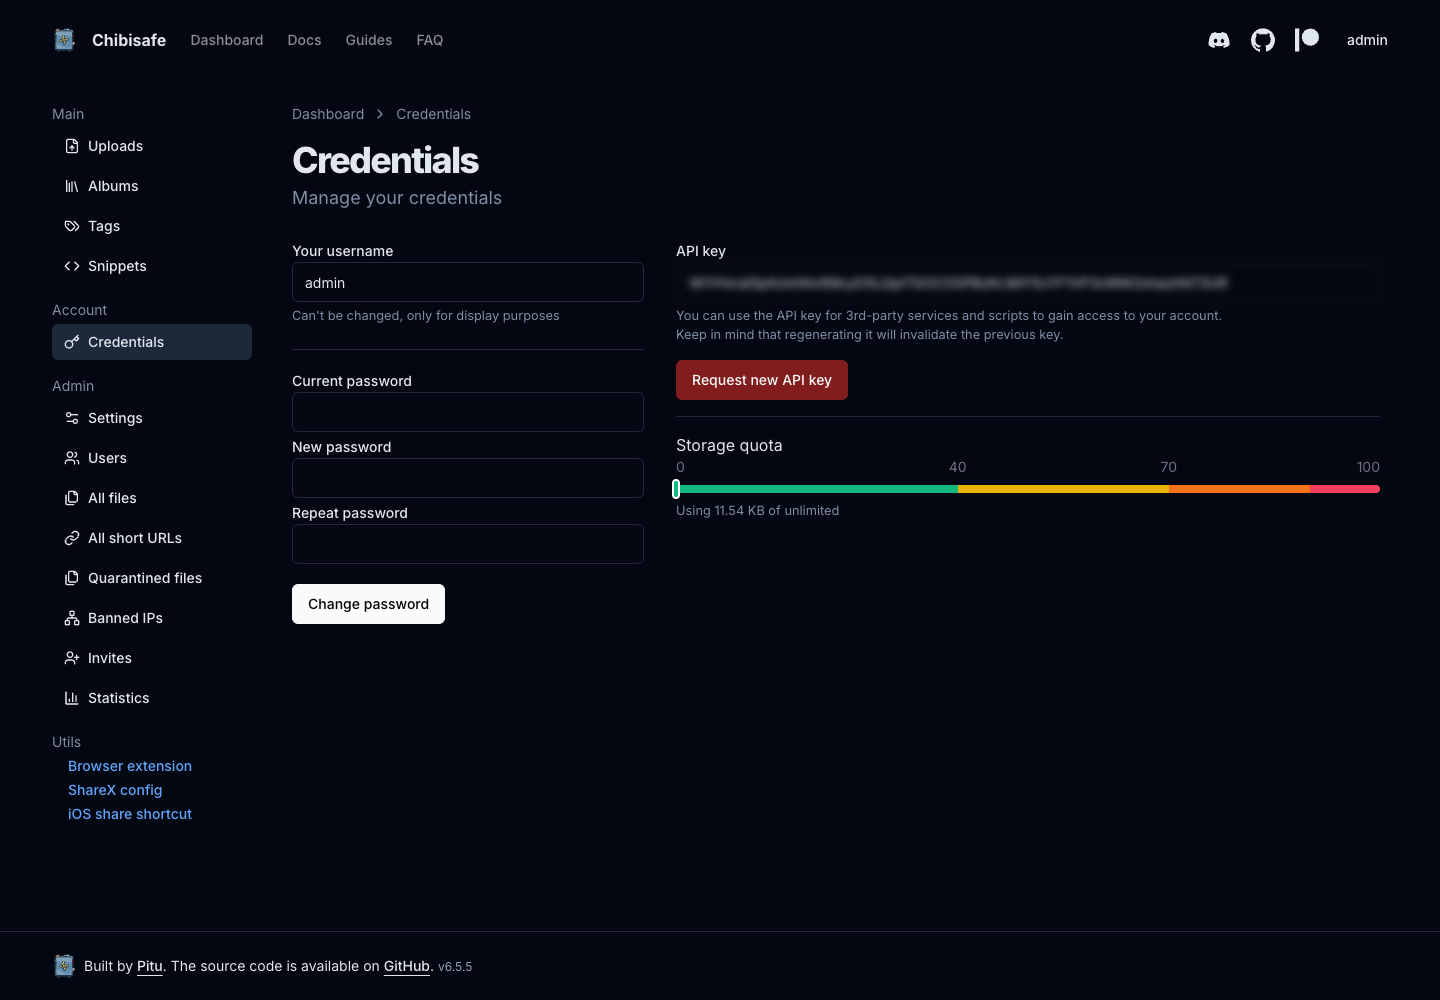Click the Tags icon in the sidebar

[72, 226]
